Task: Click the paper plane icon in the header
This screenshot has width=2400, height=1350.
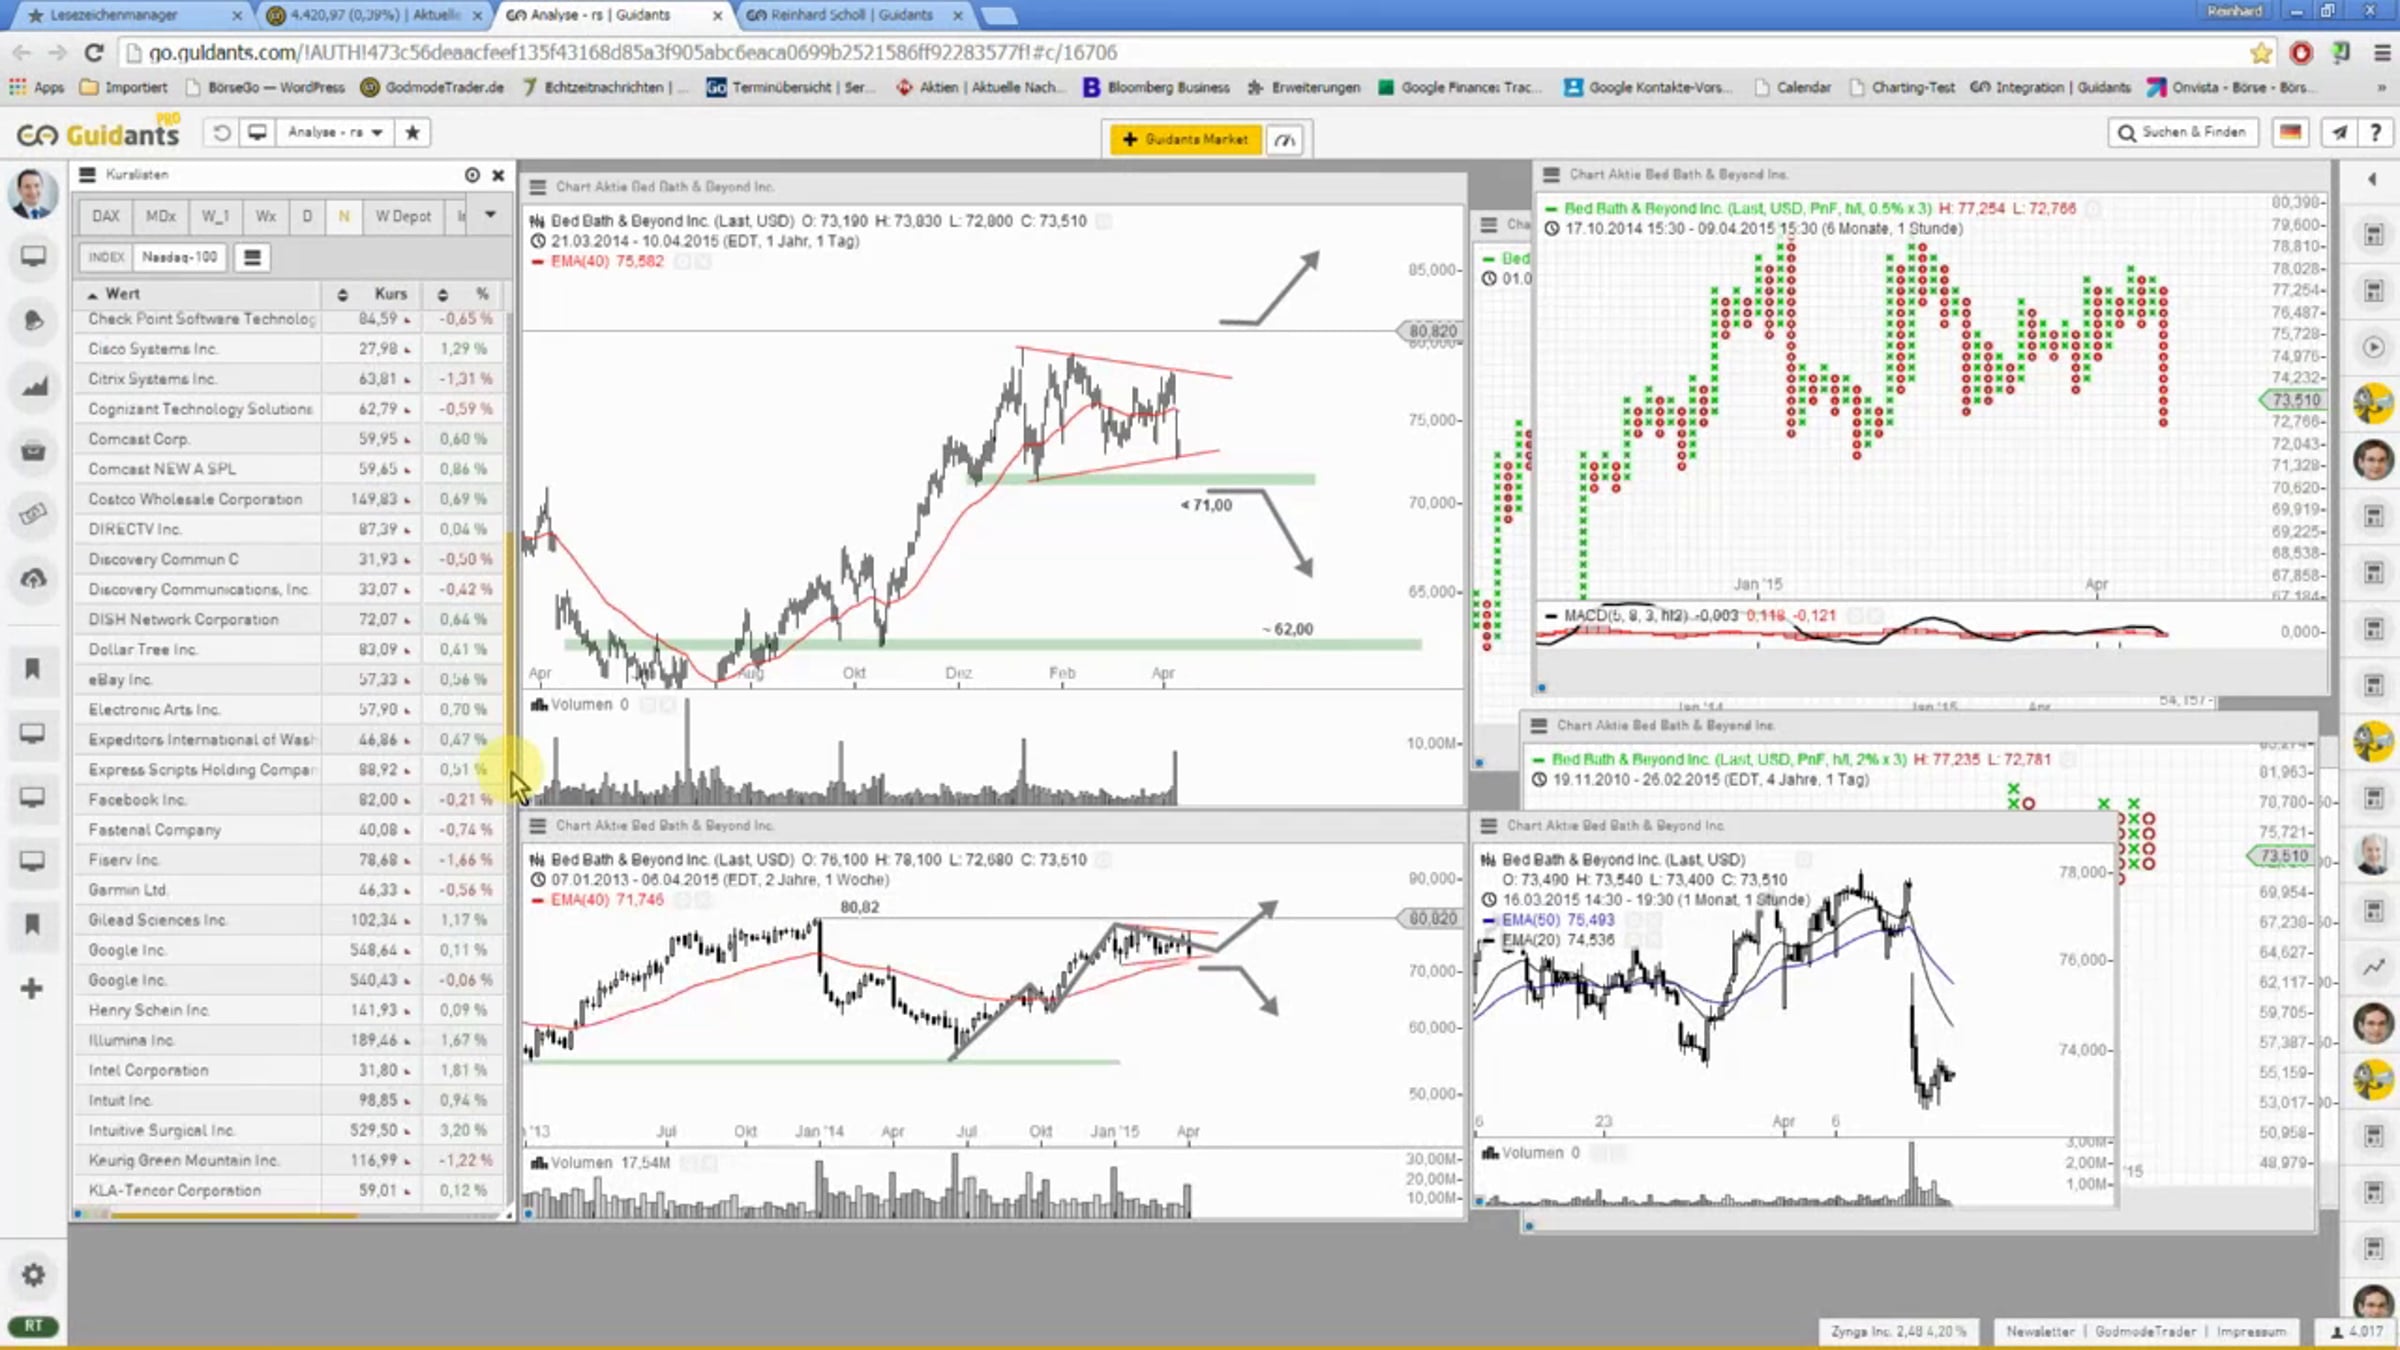Action: tap(2340, 132)
